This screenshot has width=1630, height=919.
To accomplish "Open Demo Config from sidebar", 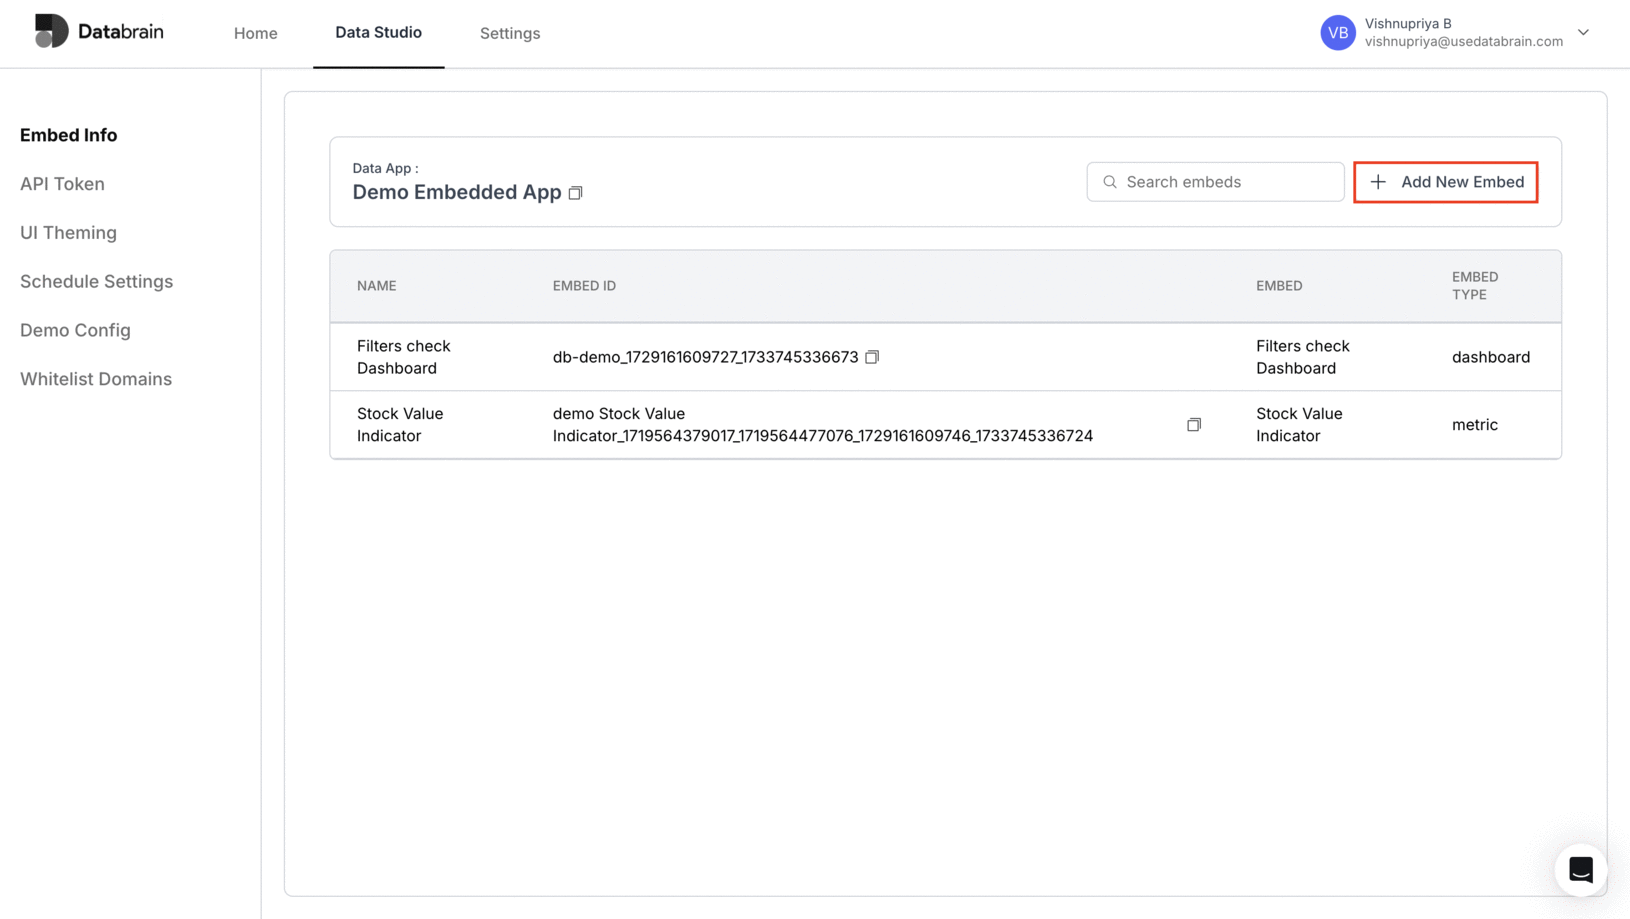I will pos(75,330).
